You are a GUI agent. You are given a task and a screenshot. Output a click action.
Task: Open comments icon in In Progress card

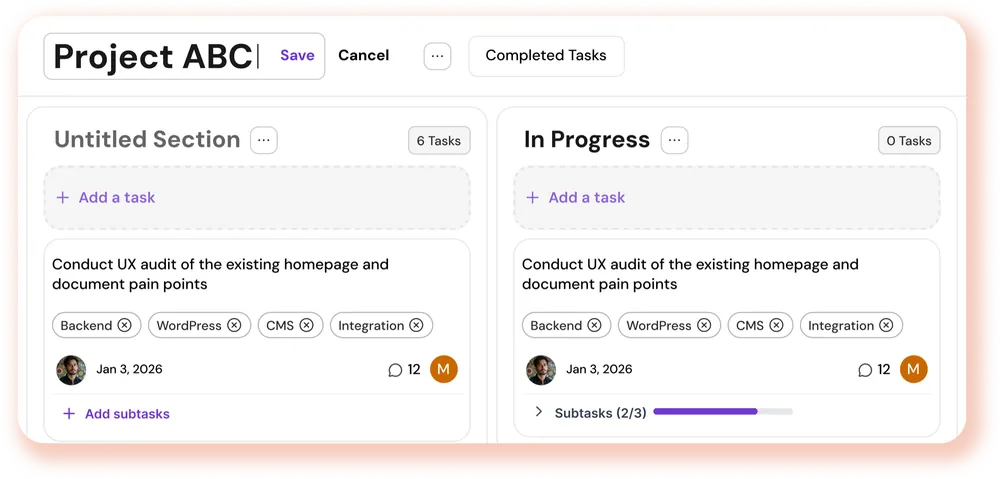coord(865,370)
